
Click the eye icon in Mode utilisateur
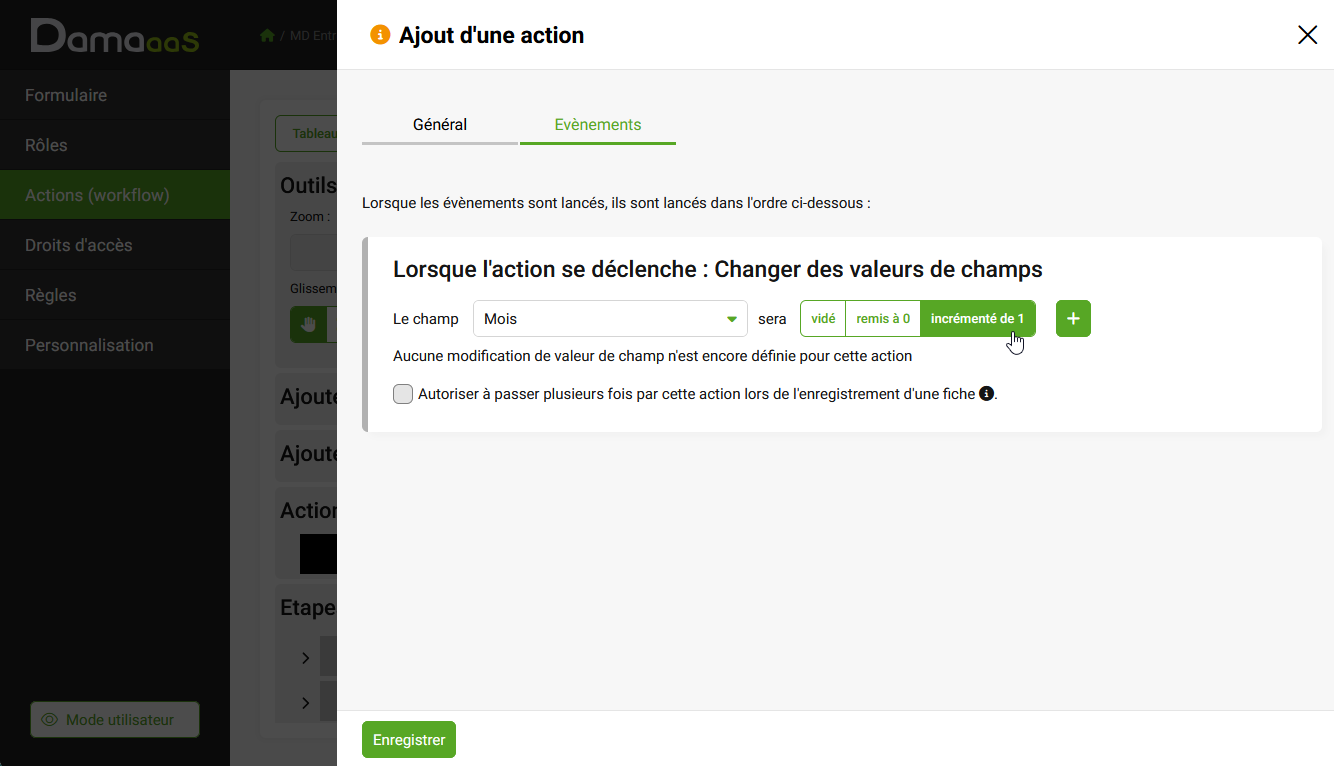coord(49,720)
